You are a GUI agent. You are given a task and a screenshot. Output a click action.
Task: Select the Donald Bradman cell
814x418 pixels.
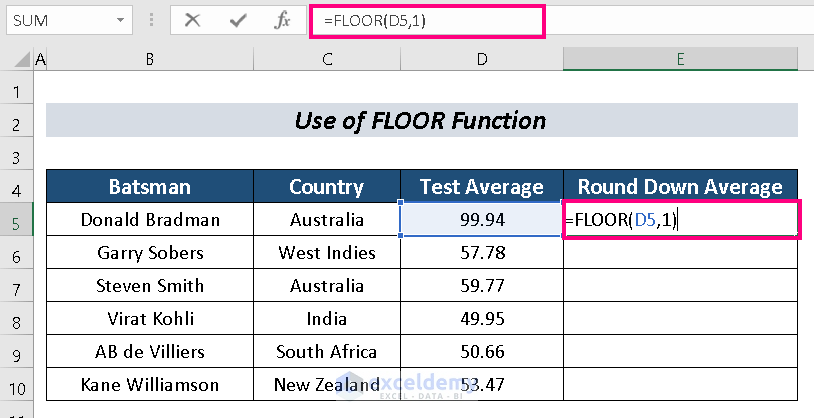pyautogui.click(x=149, y=220)
